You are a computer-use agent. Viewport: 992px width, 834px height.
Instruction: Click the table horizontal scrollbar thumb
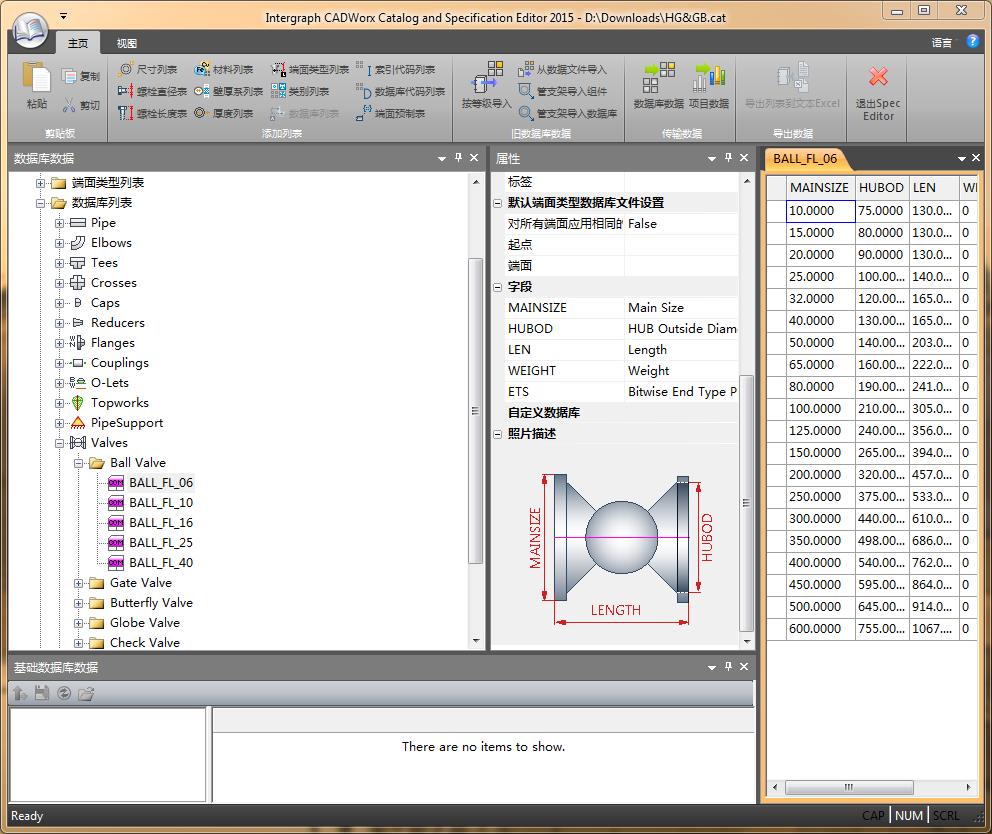pos(849,787)
